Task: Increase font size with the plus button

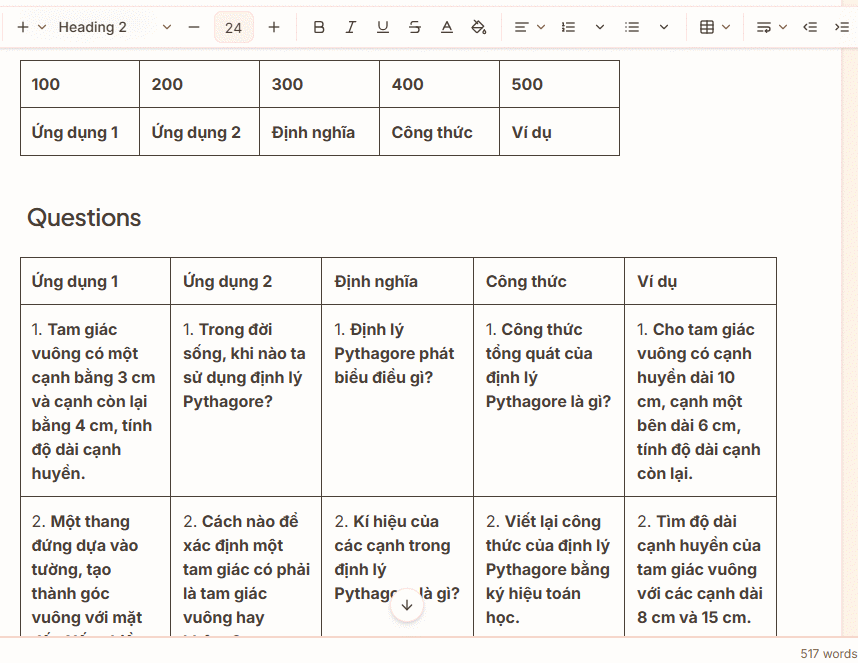Action: click(x=274, y=27)
